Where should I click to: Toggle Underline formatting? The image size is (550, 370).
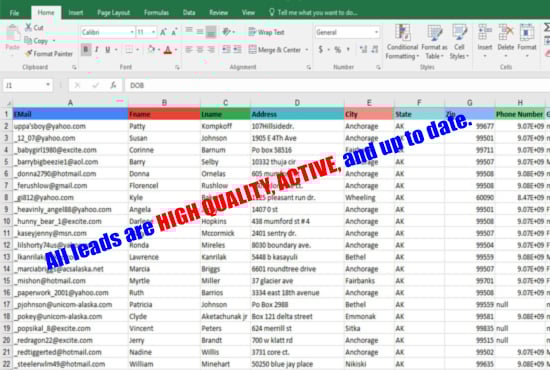coord(108,49)
